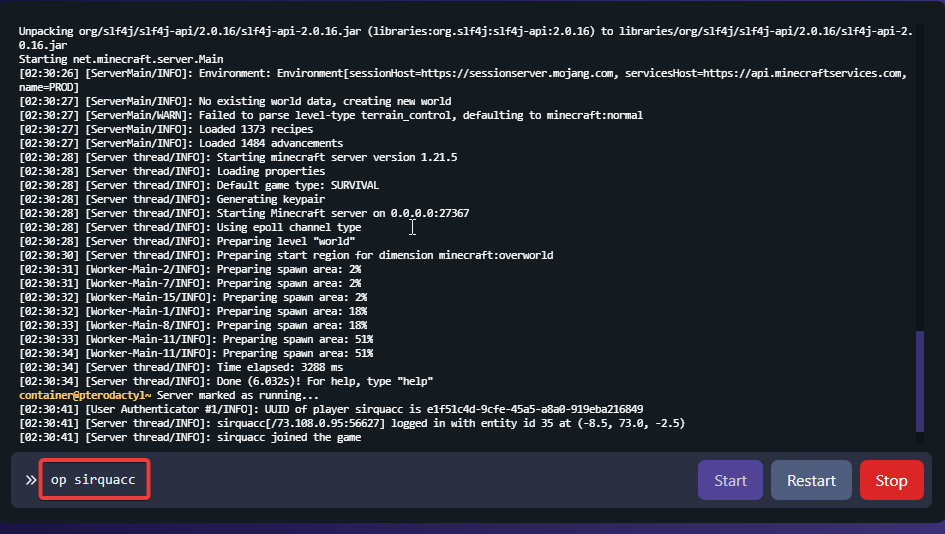This screenshot has height=534, width=945.
Task: Click the "Starting minecraft server version 1.21.5" line
Action: (x=238, y=157)
